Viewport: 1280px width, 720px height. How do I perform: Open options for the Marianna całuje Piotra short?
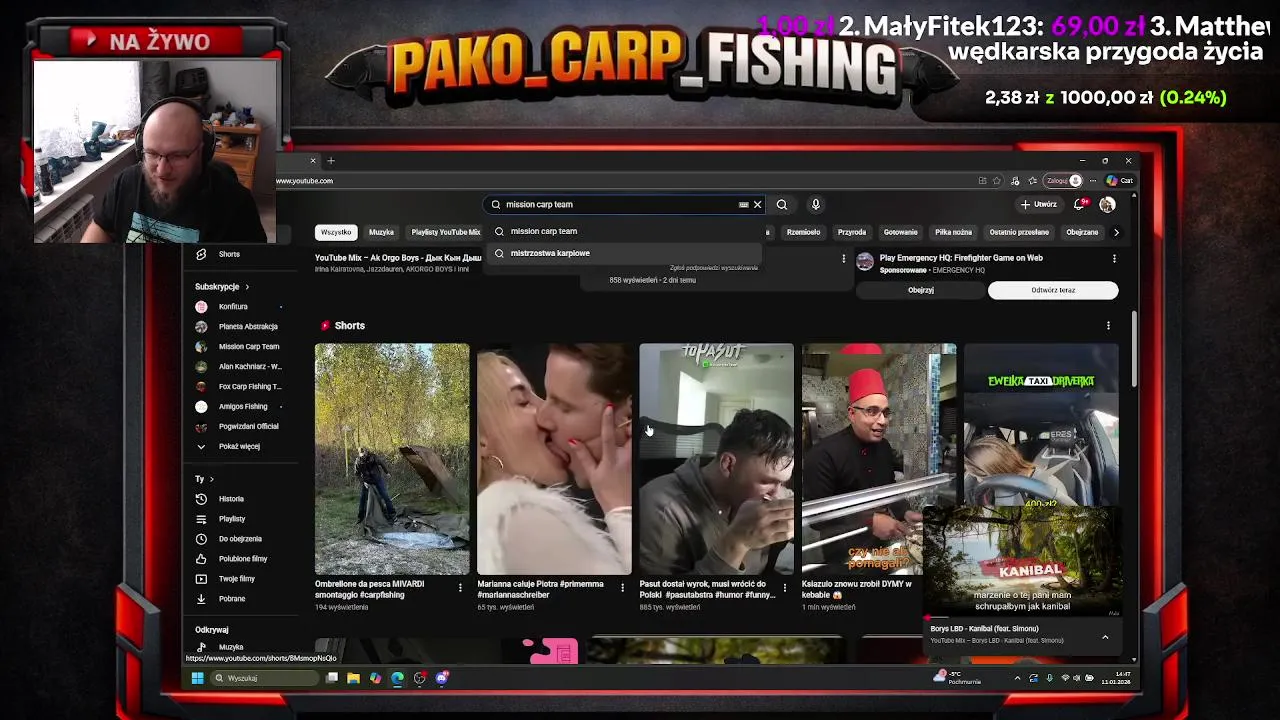tap(622, 588)
